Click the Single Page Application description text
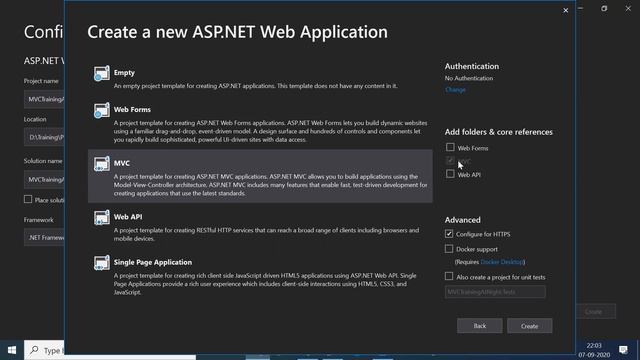 [265, 284]
